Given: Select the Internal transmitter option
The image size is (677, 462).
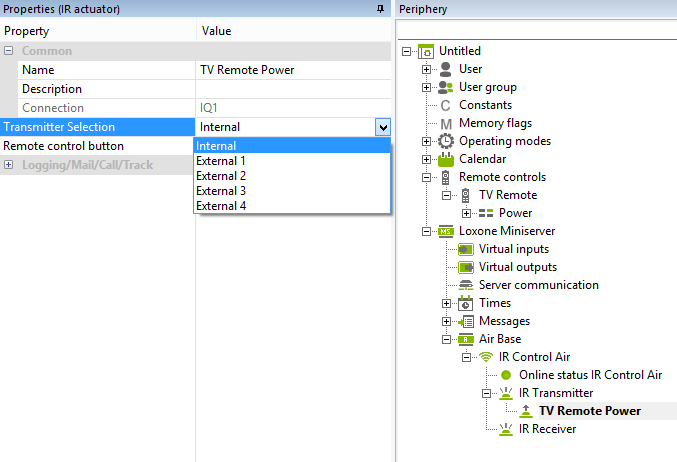Looking at the screenshot, I should click(x=216, y=146).
